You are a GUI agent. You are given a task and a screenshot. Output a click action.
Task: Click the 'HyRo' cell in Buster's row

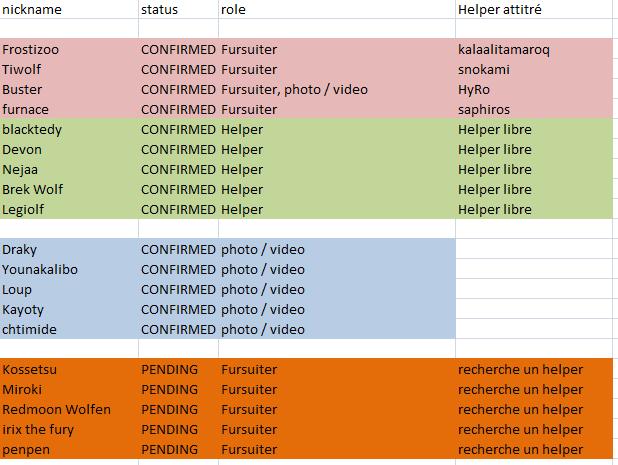click(x=474, y=89)
